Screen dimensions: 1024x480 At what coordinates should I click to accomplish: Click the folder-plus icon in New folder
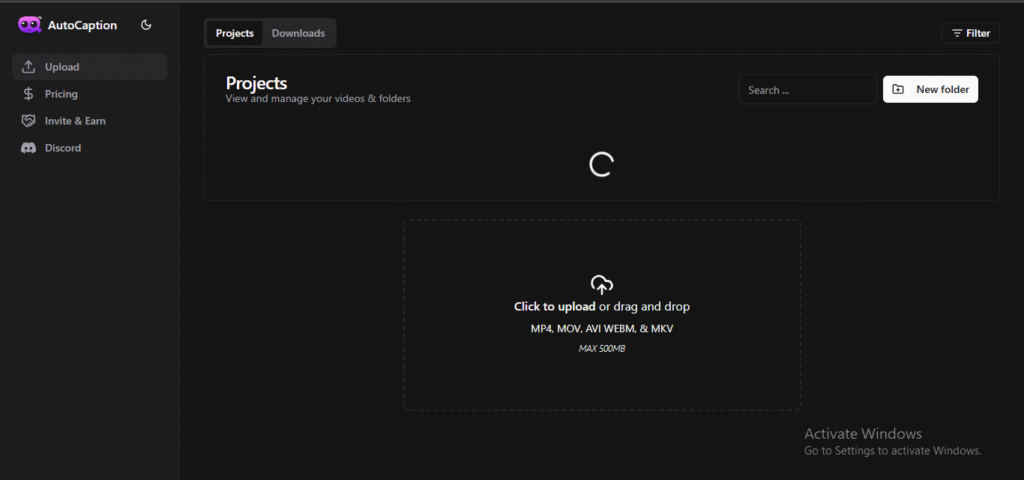tap(898, 89)
